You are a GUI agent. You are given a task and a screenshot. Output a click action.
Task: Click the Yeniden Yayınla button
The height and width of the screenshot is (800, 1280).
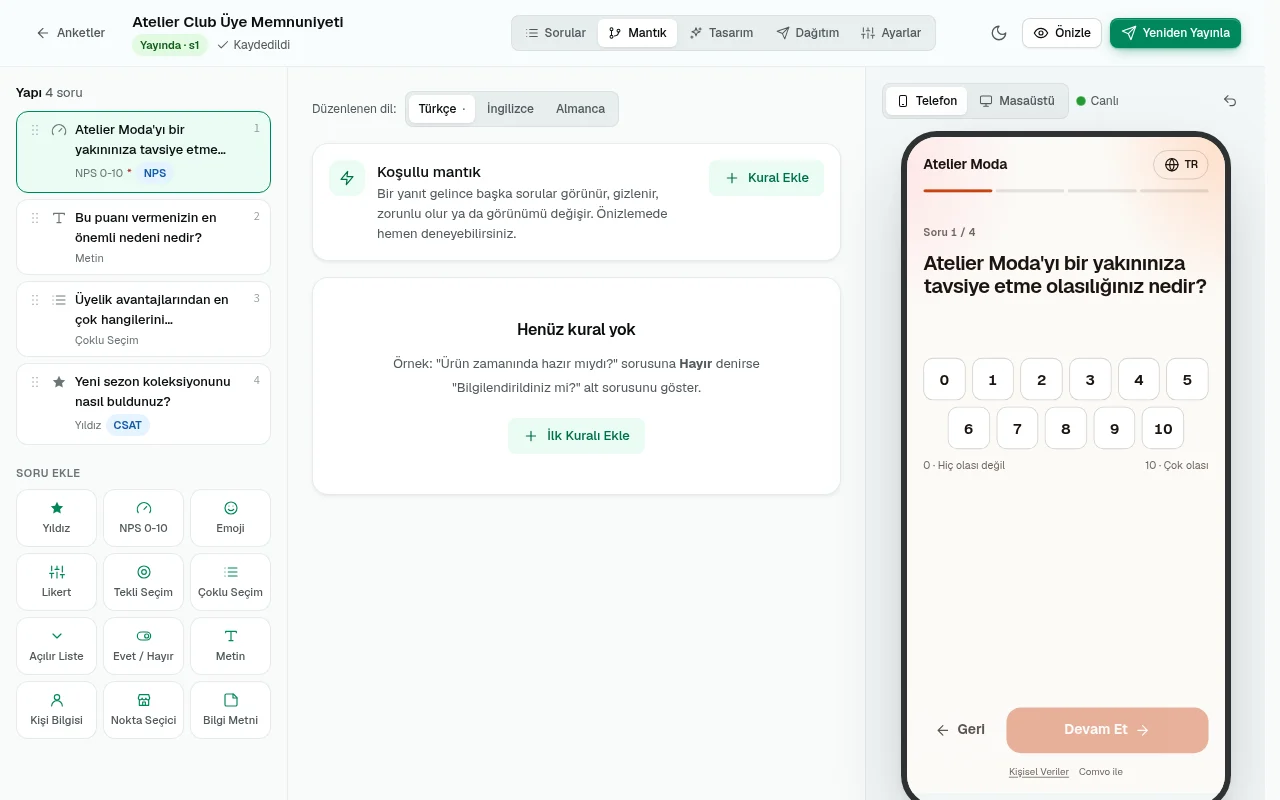pos(1175,33)
